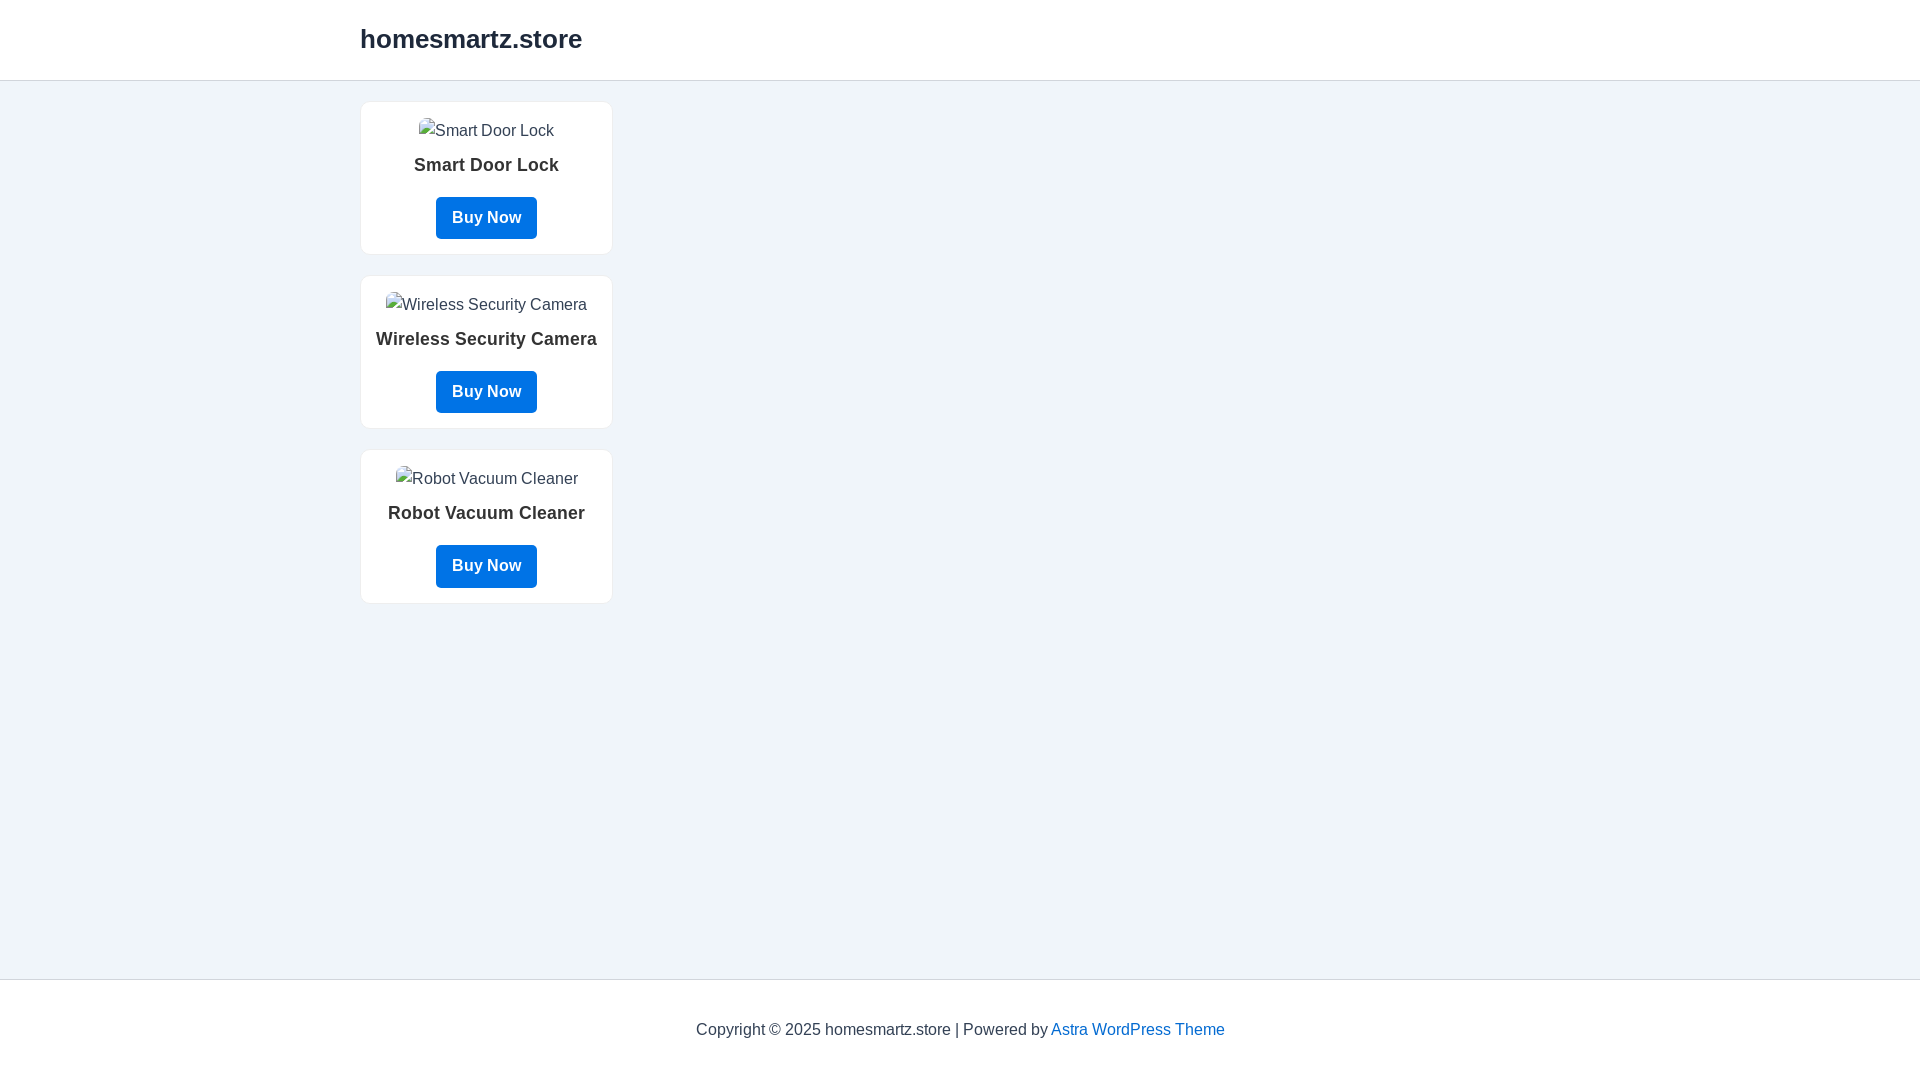Buy the Smart Door Lock now
1920x1080 pixels.
click(x=486, y=218)
